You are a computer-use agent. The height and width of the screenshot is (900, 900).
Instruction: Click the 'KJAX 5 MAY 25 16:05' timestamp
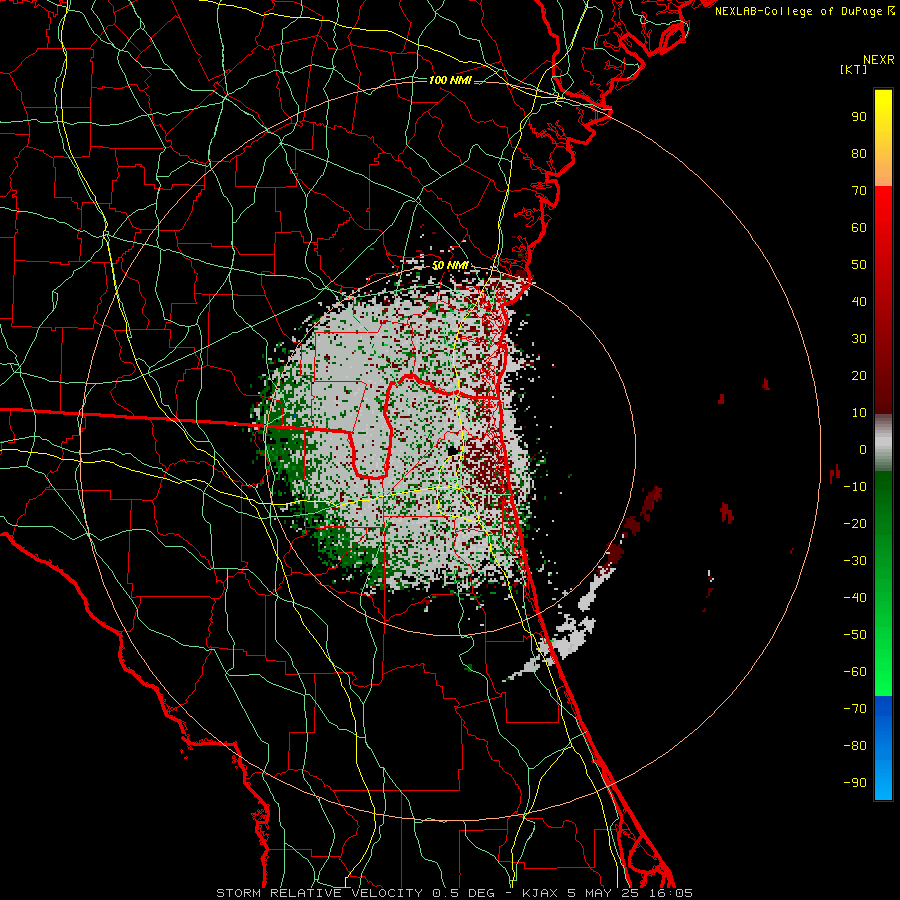click(x=607, y=893)
